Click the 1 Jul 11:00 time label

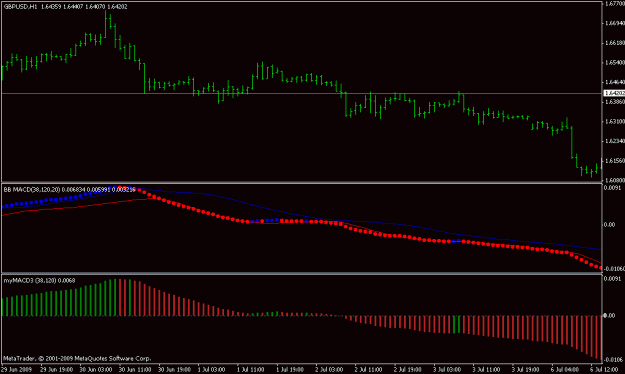tap(250, 370)
